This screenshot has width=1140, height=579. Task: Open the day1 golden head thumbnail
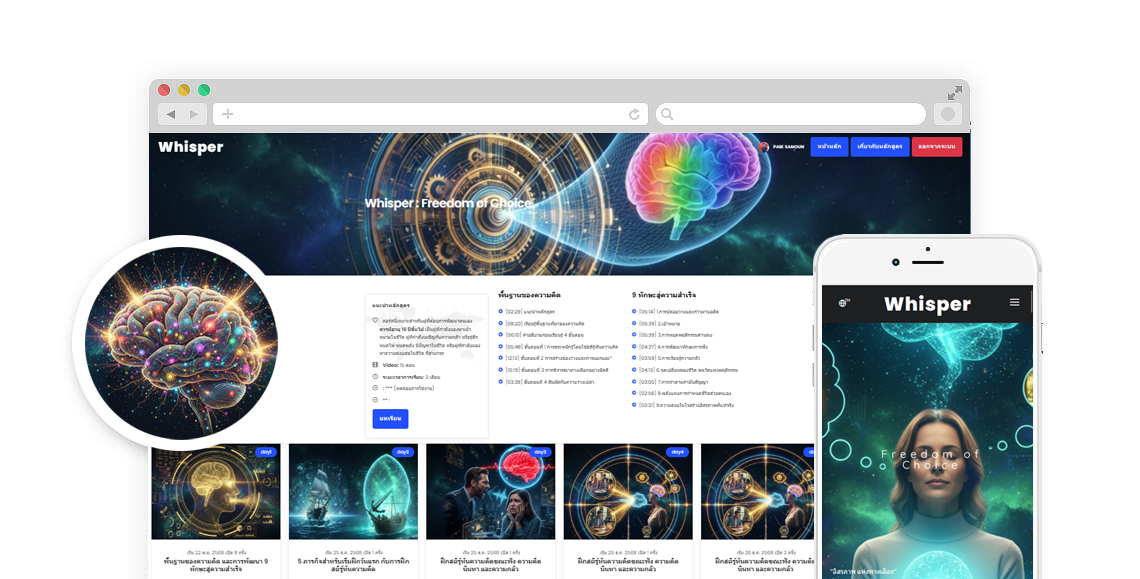(216, 492)
